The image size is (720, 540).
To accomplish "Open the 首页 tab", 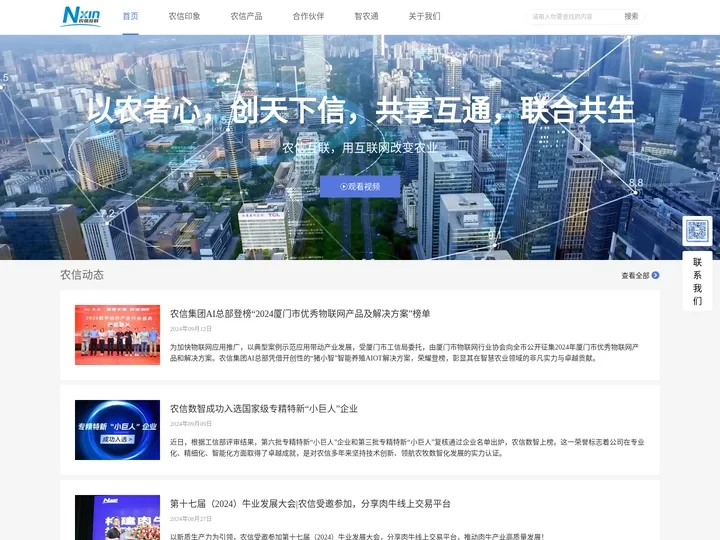I will click(130, 16).
